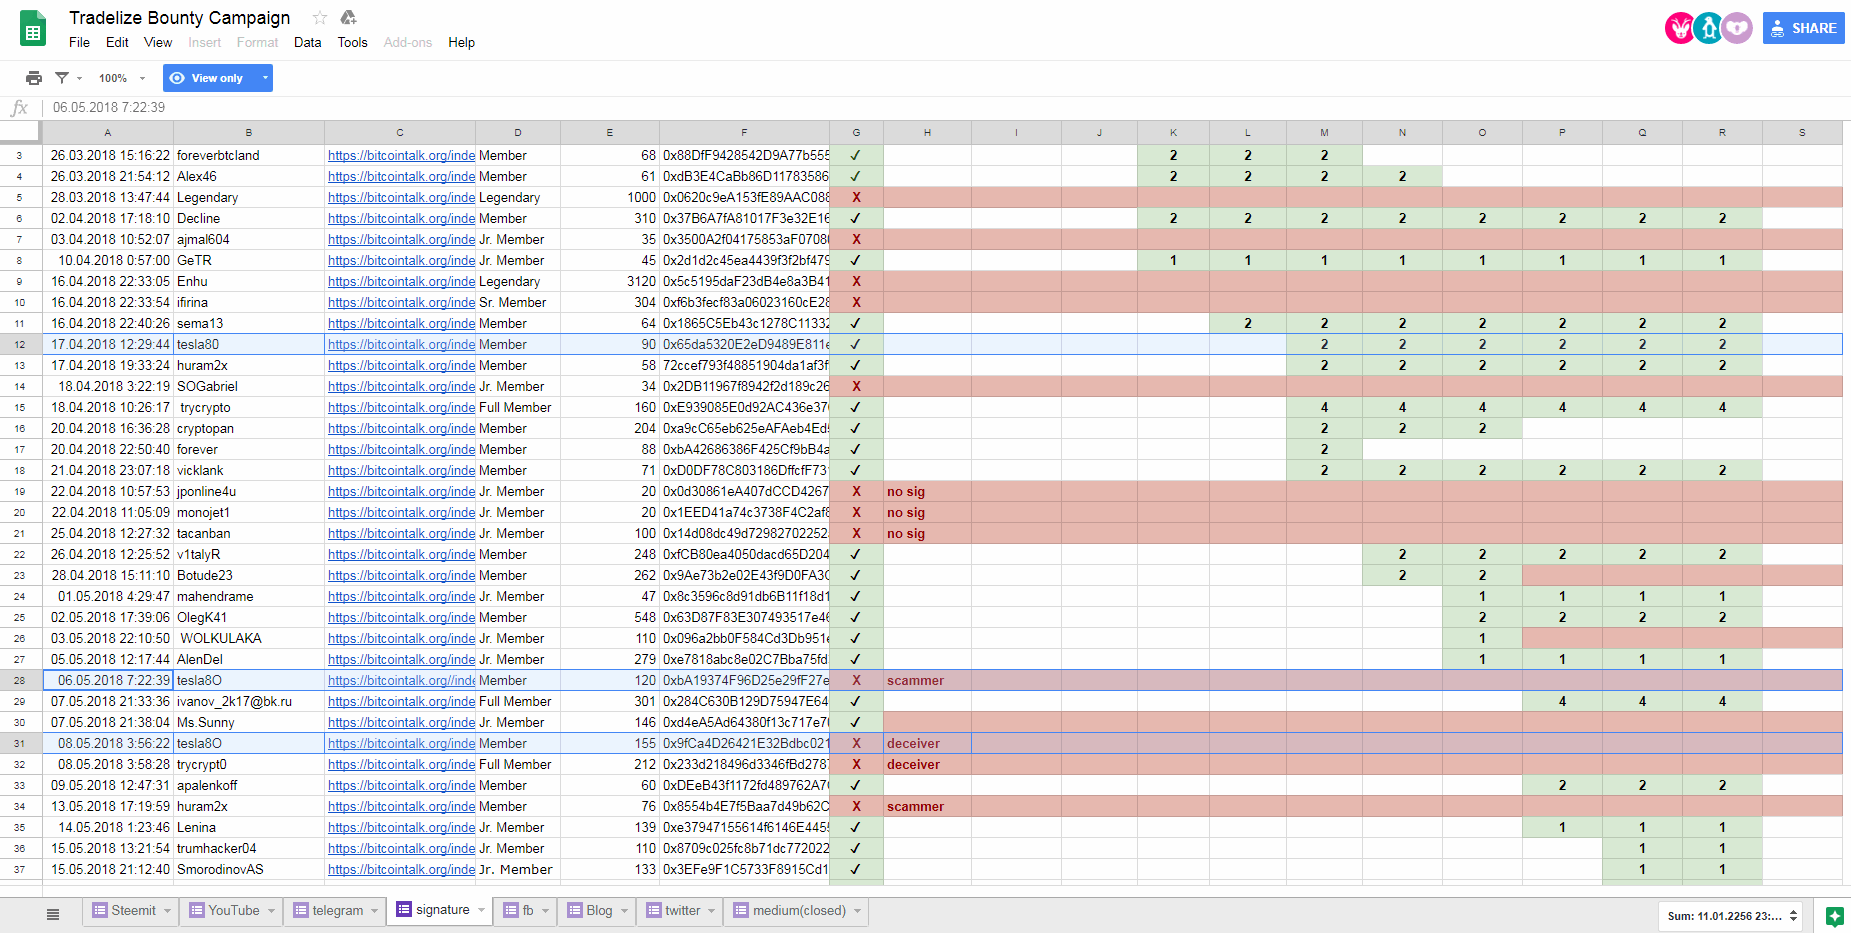Viewport: 1851px width, 933px height.
Task: Click the formula fx icon
Action: click(19, 108)
